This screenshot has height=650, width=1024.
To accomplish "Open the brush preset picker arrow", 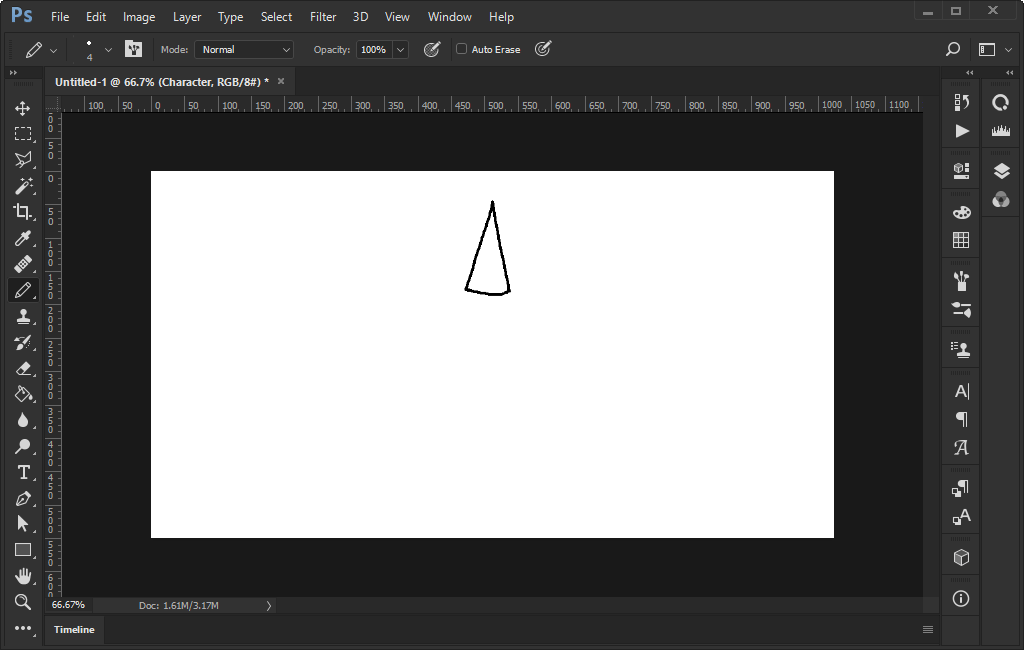I will pos(108,49).
